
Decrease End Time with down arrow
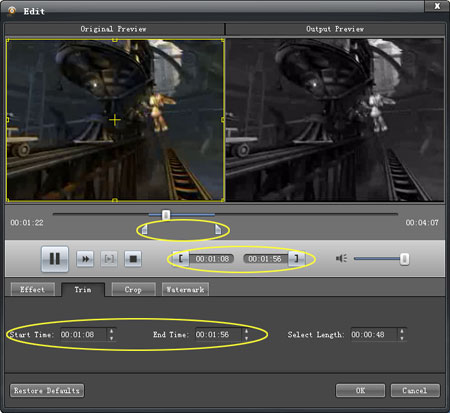pyautogui.click(x=246, y=338)
